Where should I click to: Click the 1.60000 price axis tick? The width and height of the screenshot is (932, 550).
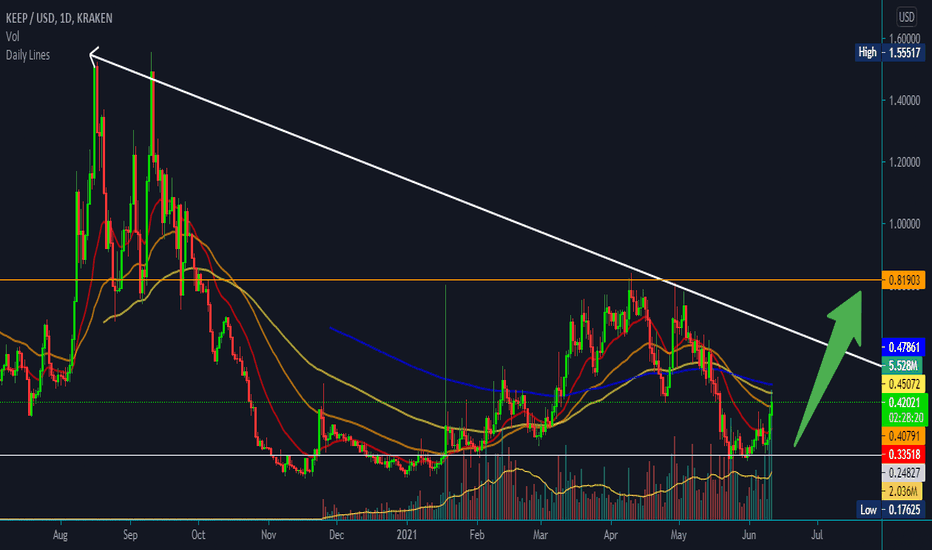click(905, 38)
